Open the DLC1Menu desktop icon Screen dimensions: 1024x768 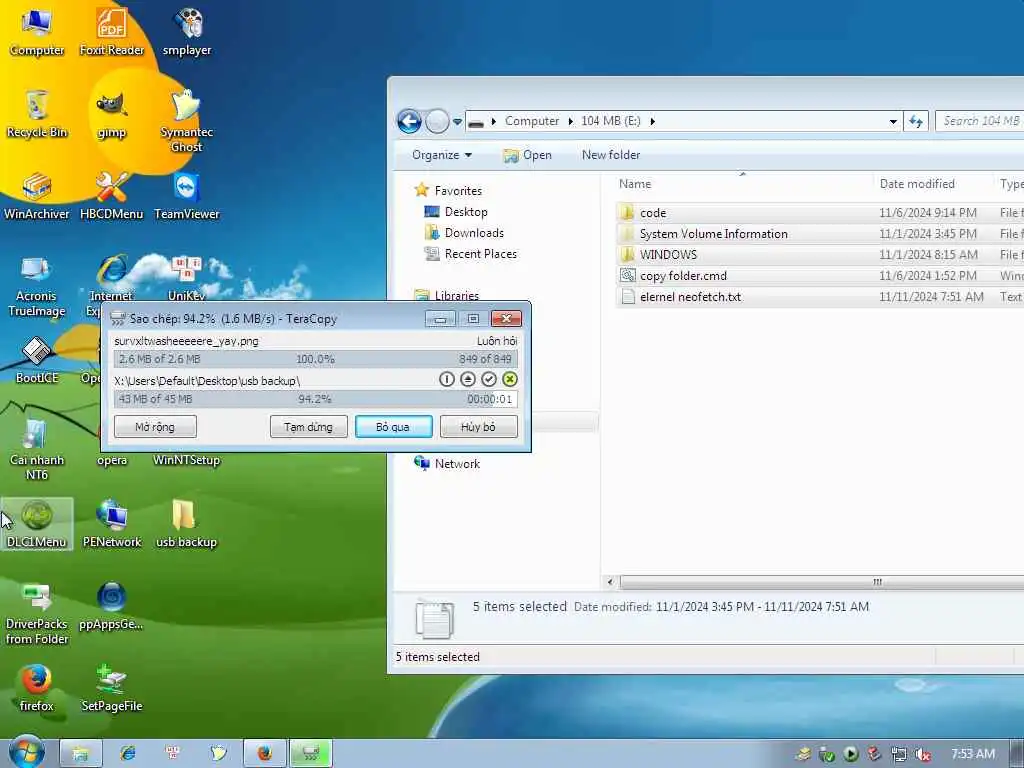point(37,524)
